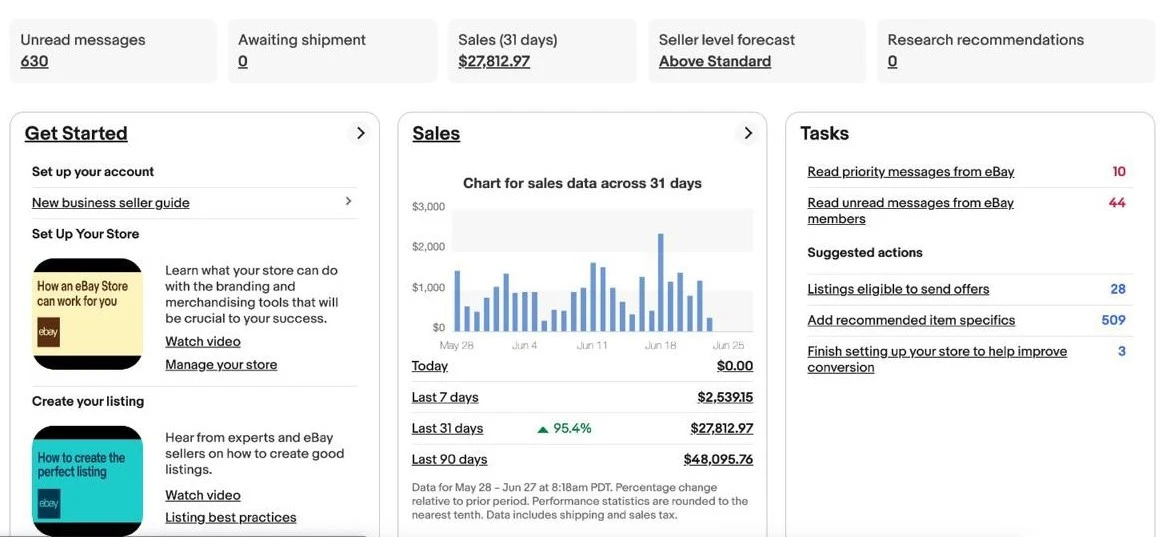This screenshot has height=537, width=1167.
Task: Open the New business seller guide chevron
Action: 348,202
